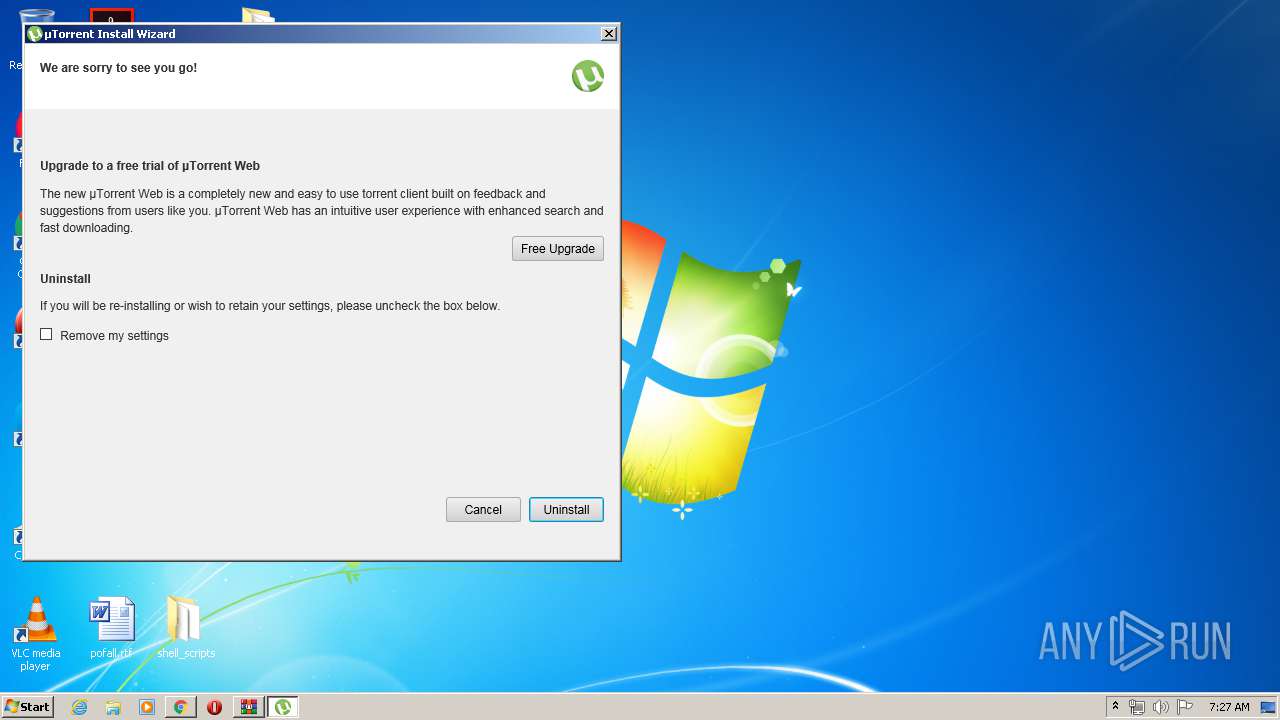Cancel the uninstall wizard
Image resolution: width=1280 pixels, height=720 pixels.
(483, 509)
